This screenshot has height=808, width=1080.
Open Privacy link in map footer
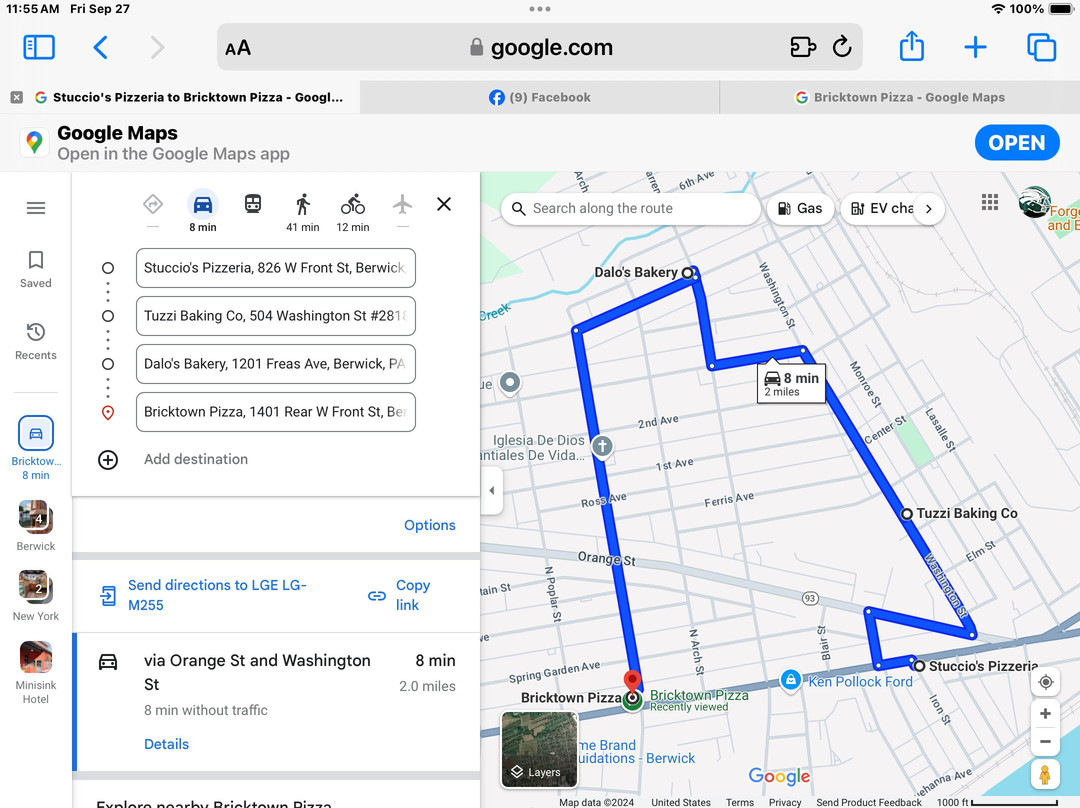[785, 802]
